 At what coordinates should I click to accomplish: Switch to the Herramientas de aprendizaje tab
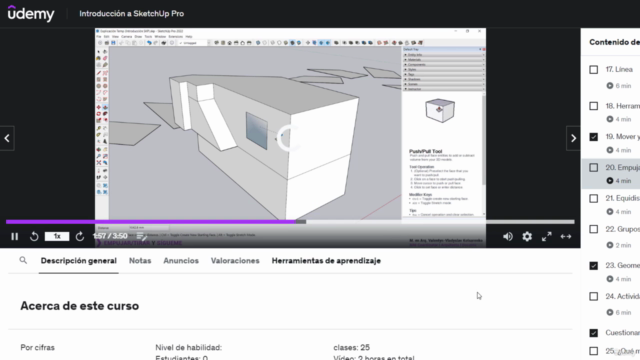326,261
